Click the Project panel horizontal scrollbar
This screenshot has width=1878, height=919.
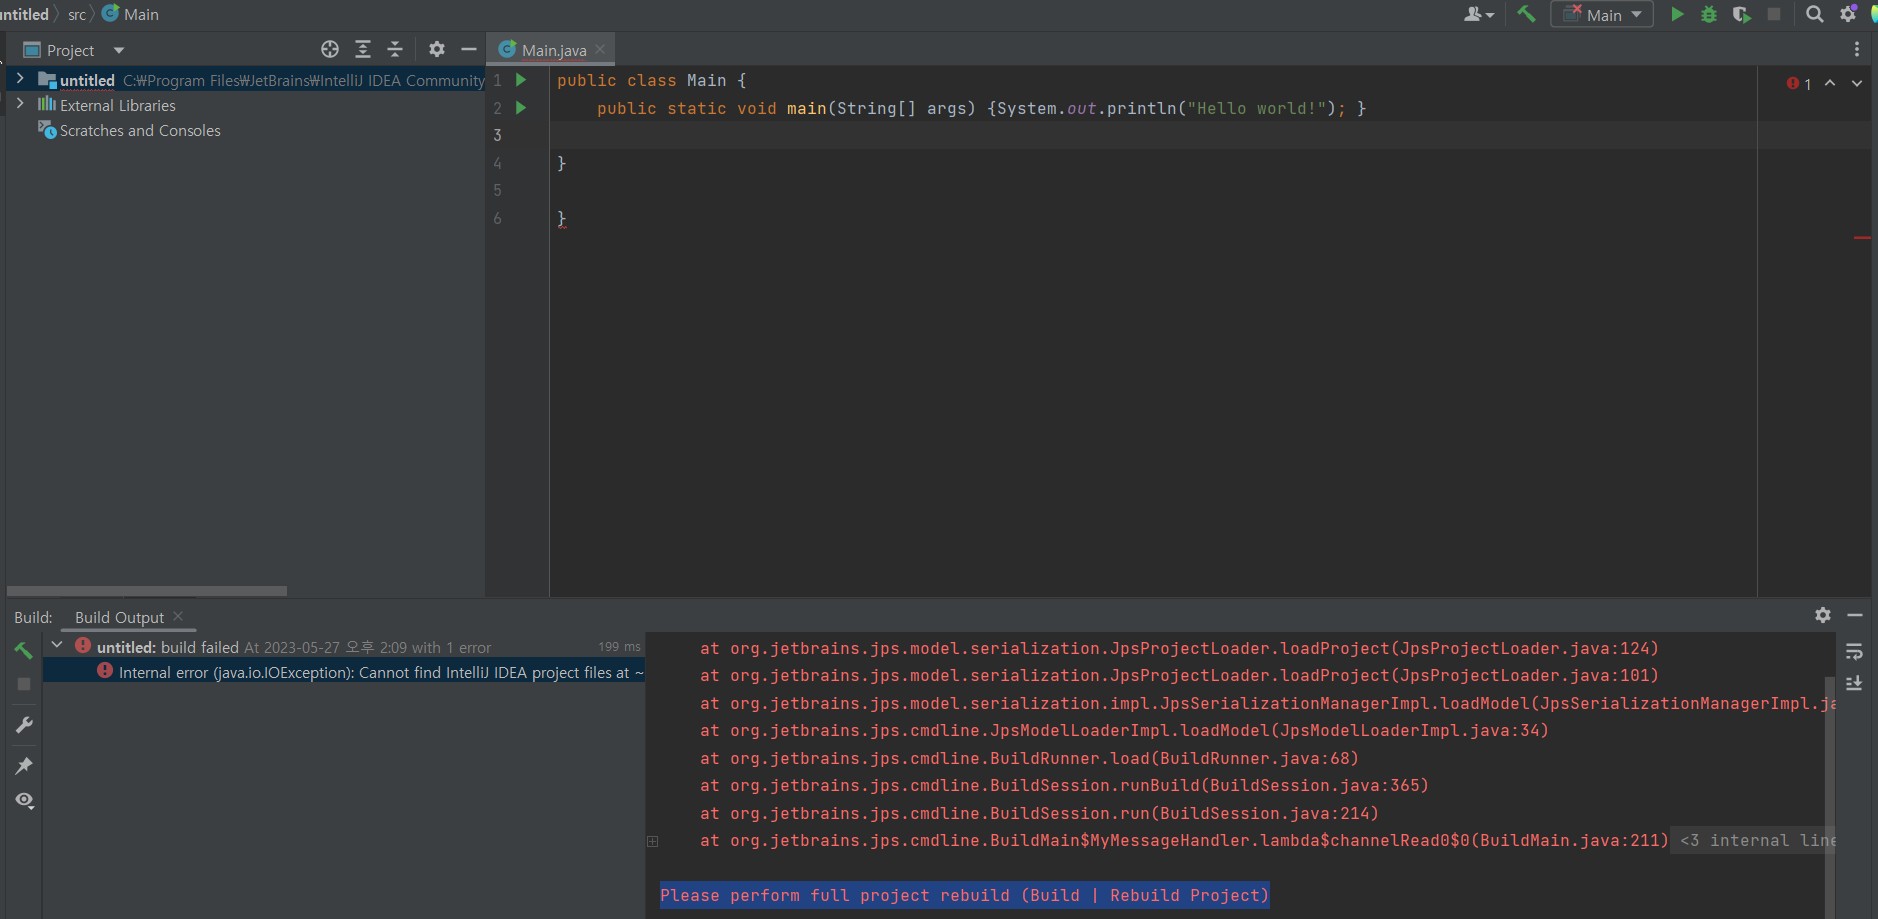pos(147,591)
